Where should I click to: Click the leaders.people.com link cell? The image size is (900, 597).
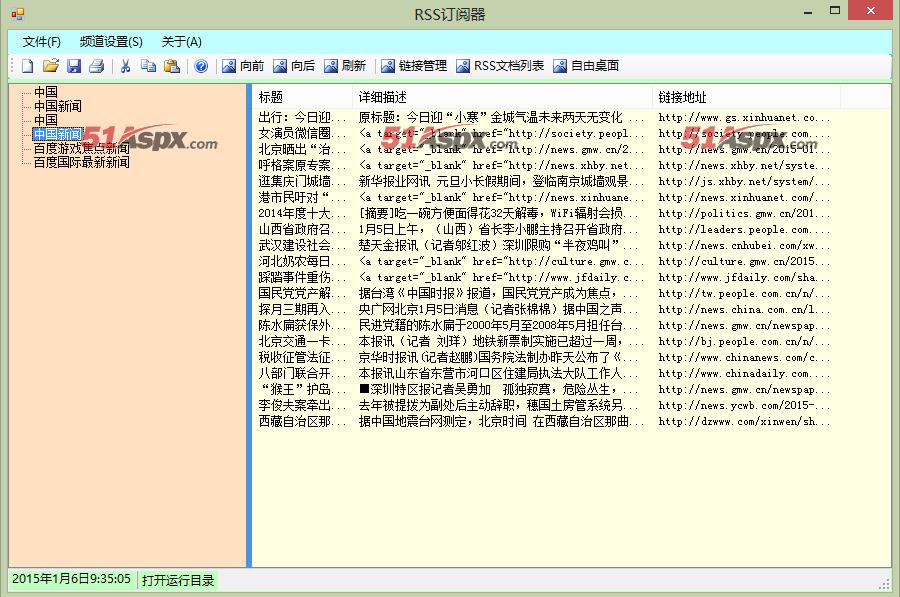(744, 230)
